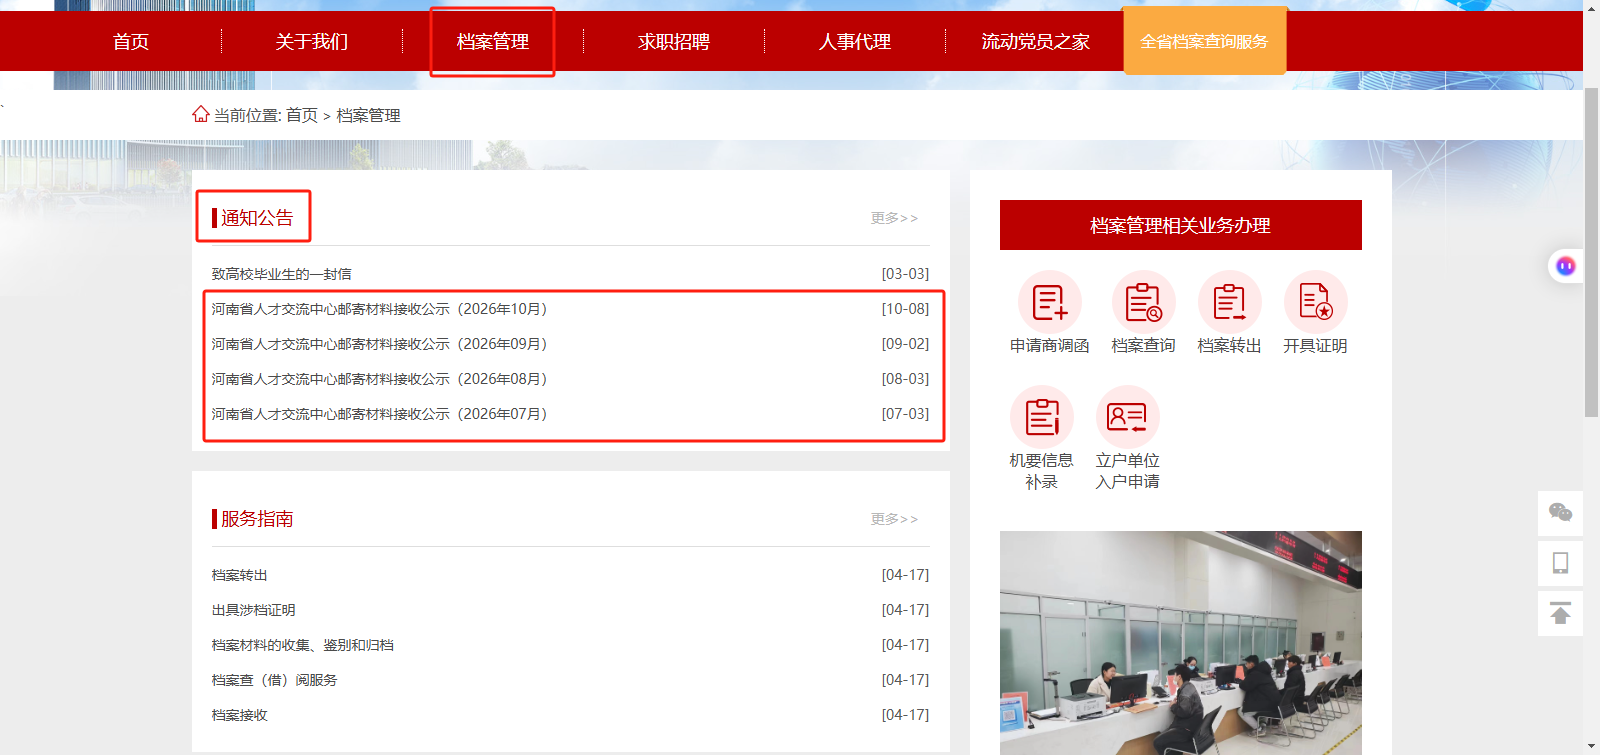Click 更多>> beside 通知公告
Screen dimensions: 1600x755
(x=894, y=218)
